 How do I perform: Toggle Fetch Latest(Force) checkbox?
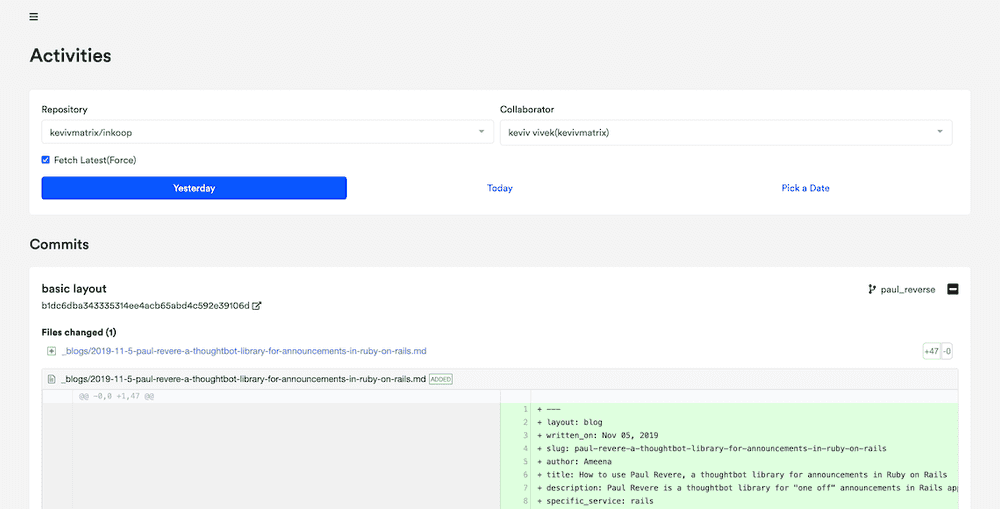[x=46, y=160]
